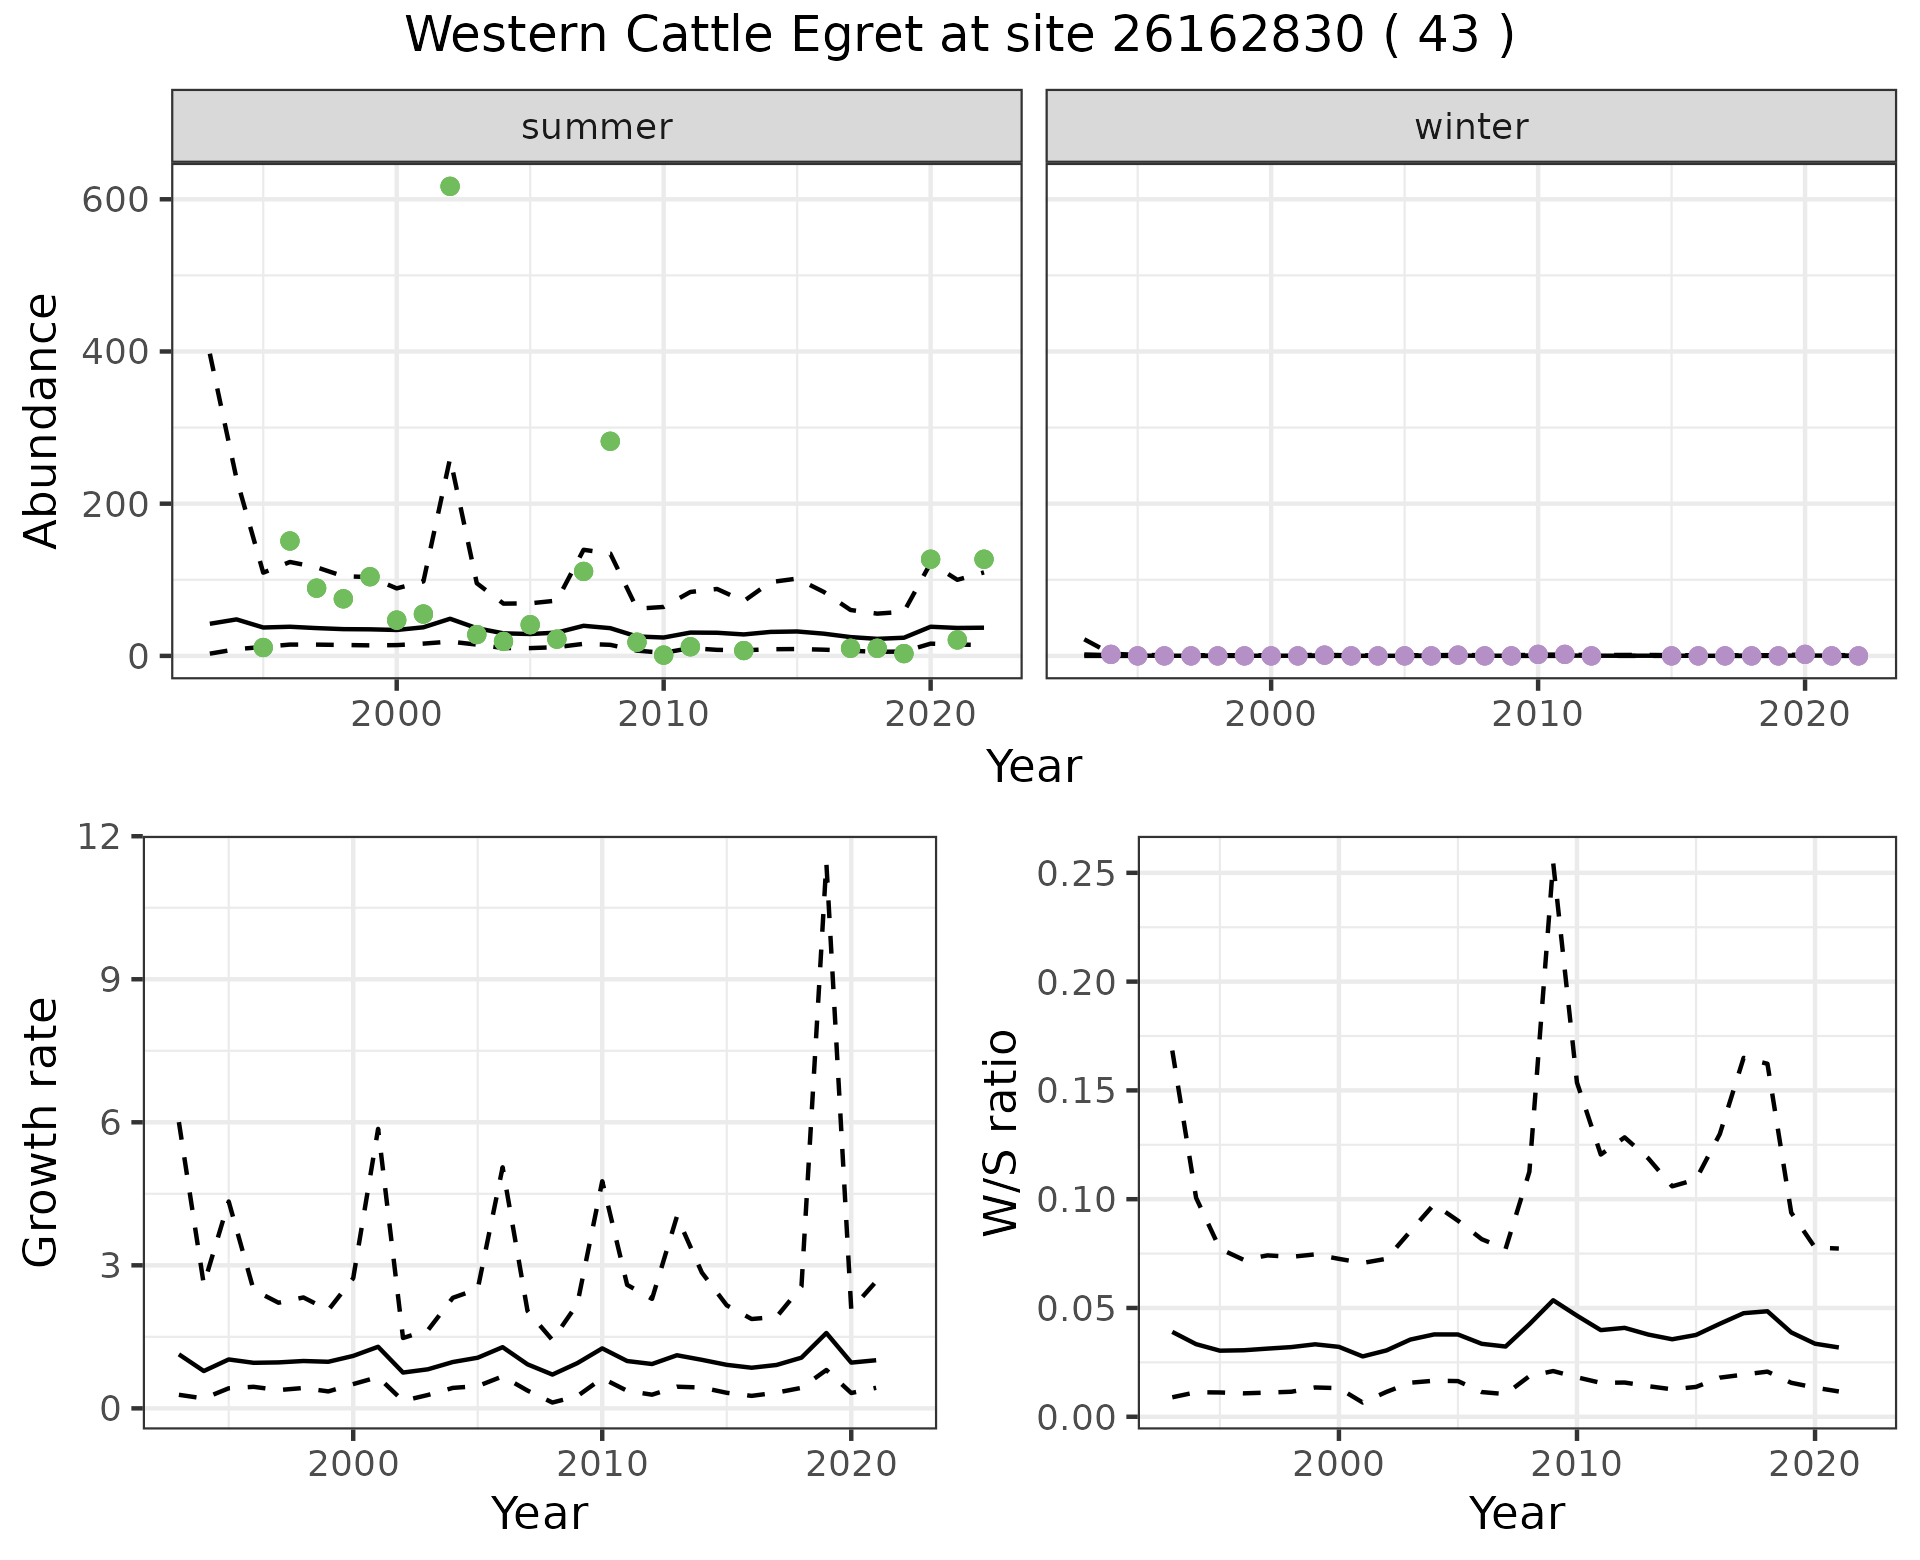The height and width of the screenshot is (1560, 1920).
Task: Click the Year label under W/S ratio plot
Action: [1516, 1514]
